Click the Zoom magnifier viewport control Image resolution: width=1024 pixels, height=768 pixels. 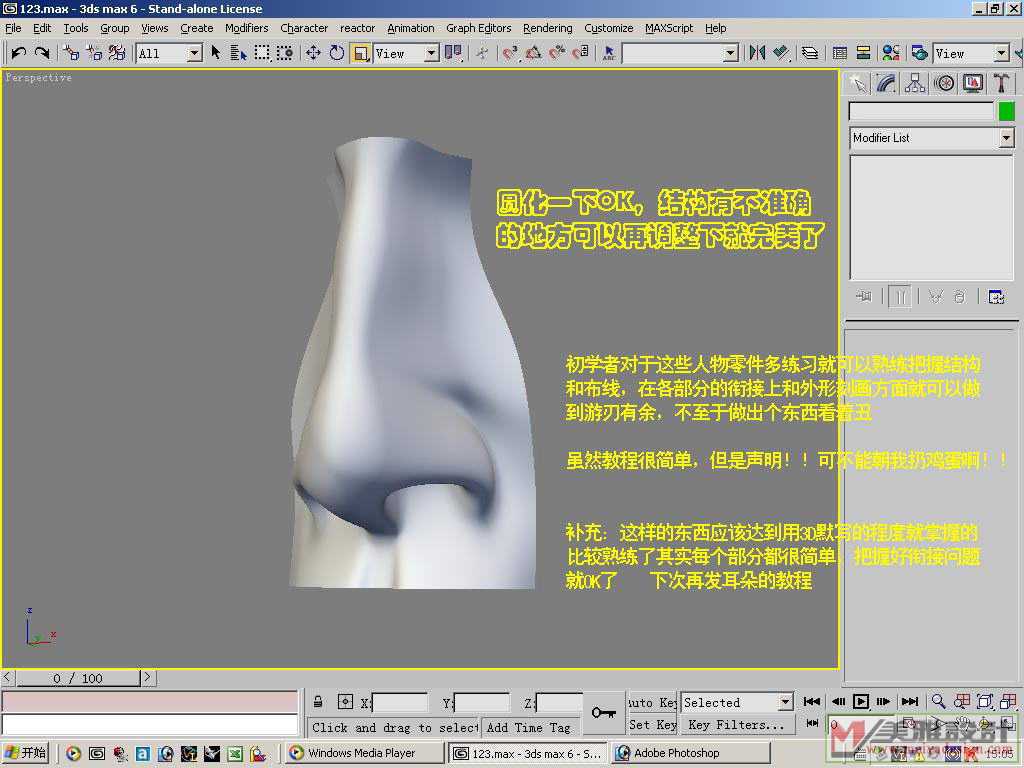click(938, 702)
